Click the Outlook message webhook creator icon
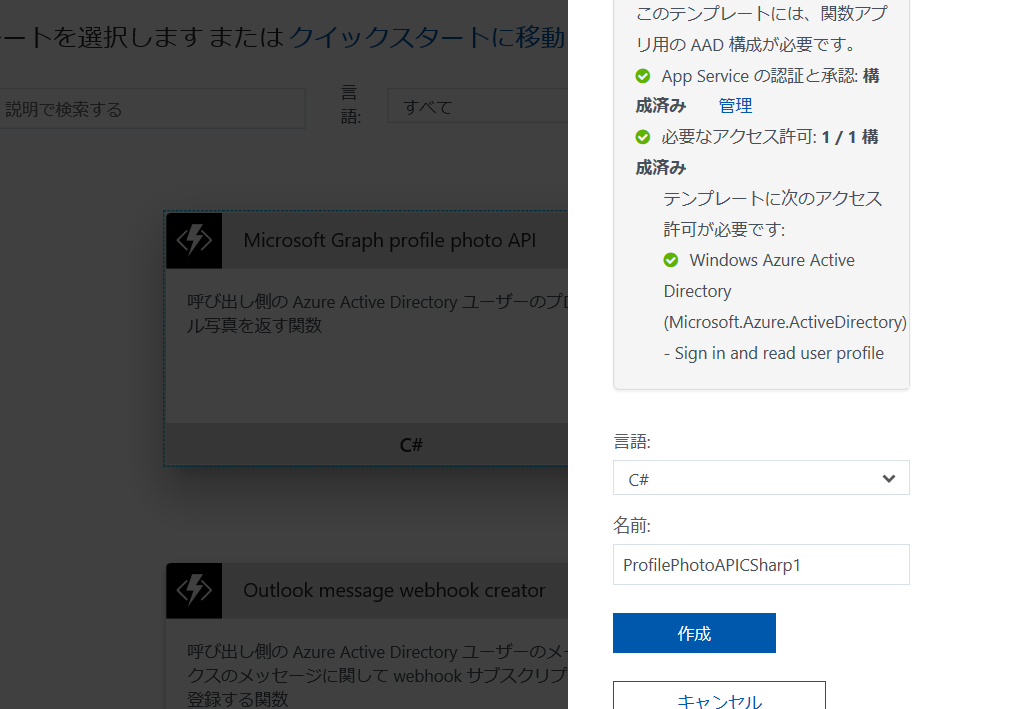Viewport: 1013px width, 709px height. [x=193, y=590]
